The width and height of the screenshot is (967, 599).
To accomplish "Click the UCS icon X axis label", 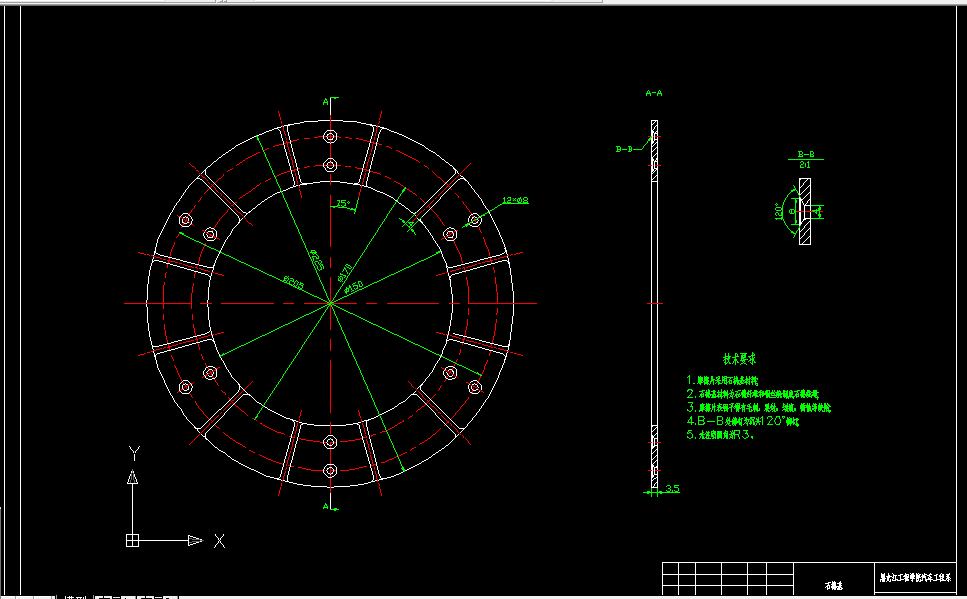I will pyautogui.click(x=219, y=541).
